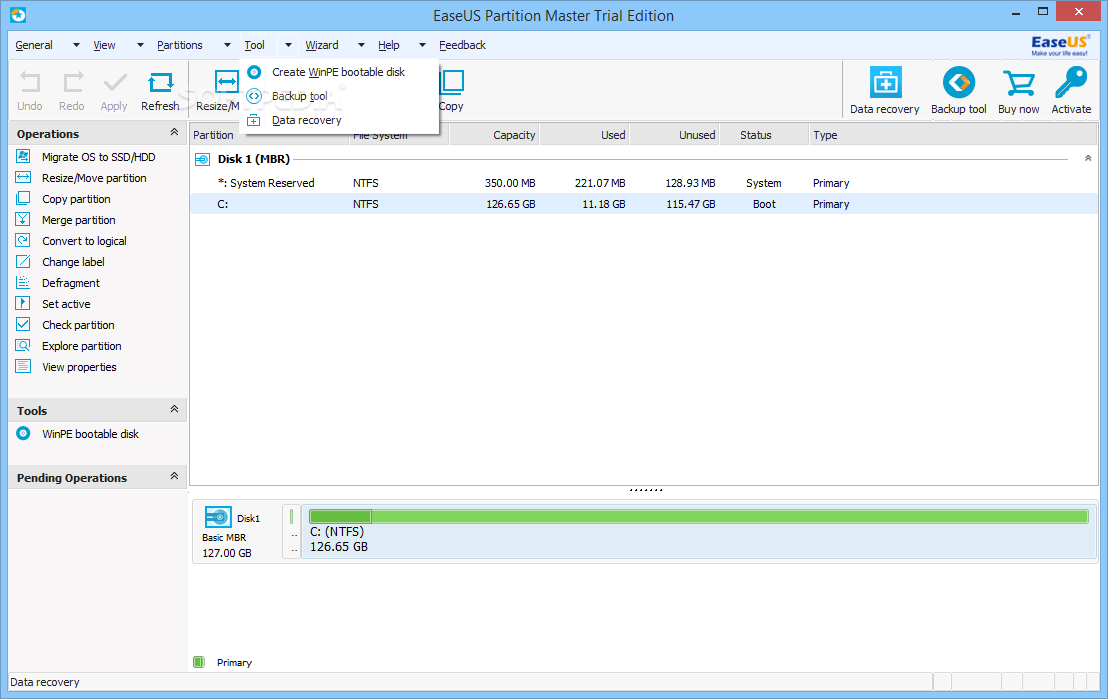Viewport: 1108px width, 699px height.
Task: Click the Primary green legend swatch
Action: point(199,662)
